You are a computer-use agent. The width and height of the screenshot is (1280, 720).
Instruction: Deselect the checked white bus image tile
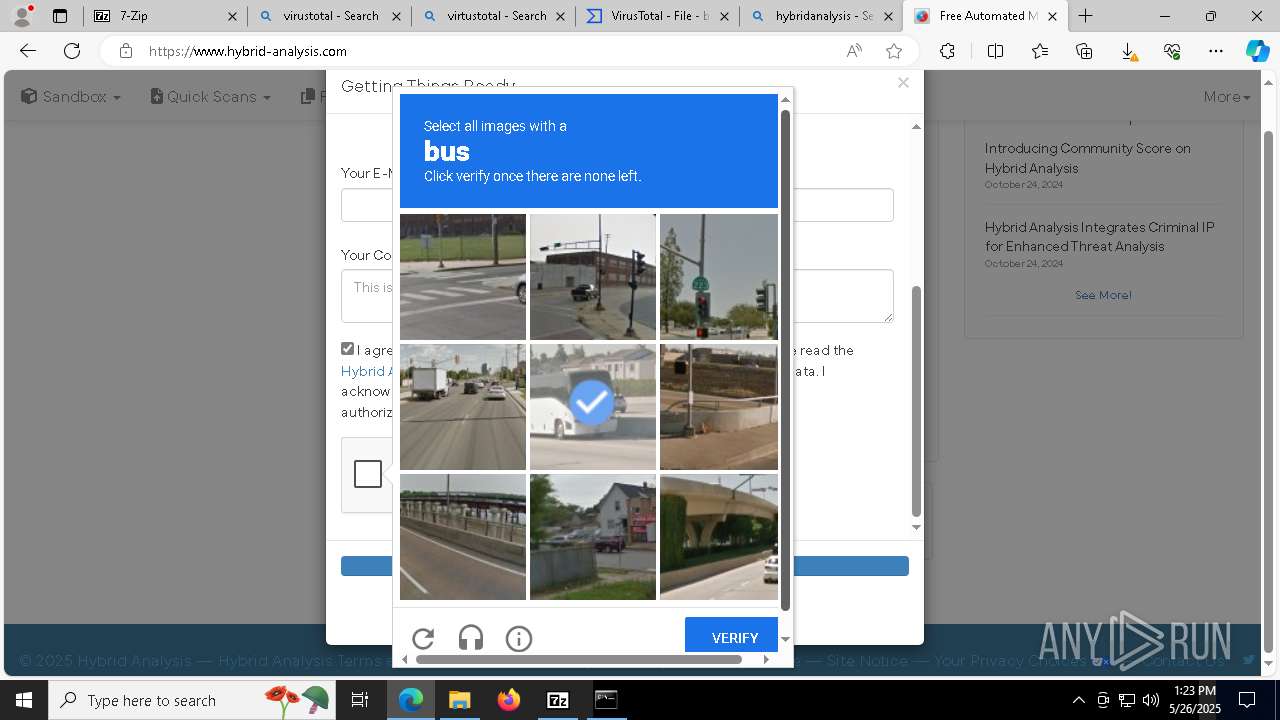tap(592, 407)
